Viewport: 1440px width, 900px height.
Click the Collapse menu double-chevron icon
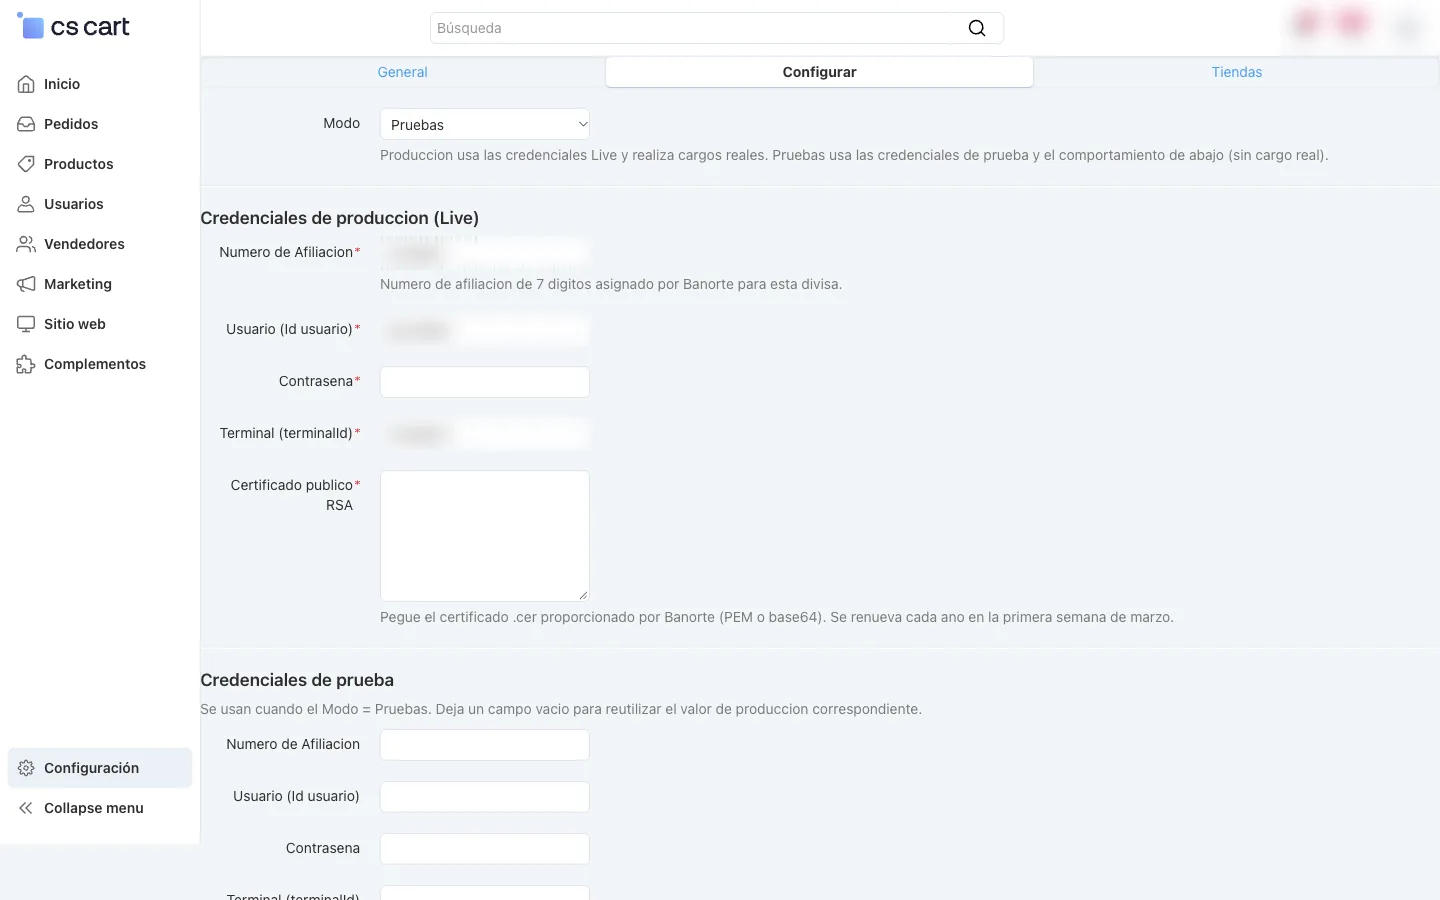coord(26,808)
